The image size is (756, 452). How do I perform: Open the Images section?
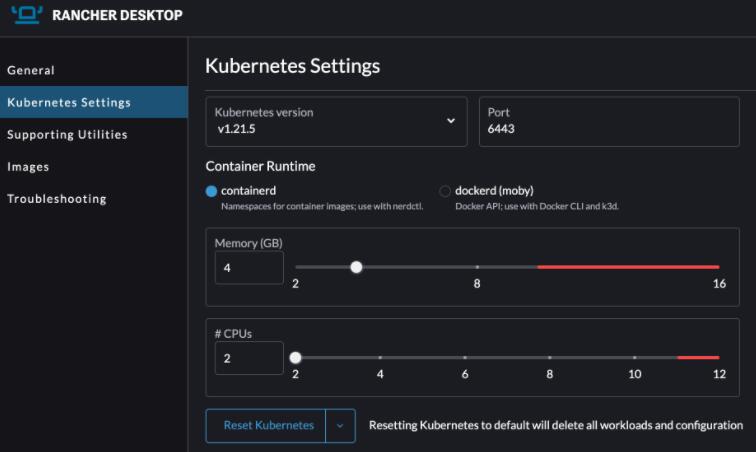[28, 167]
